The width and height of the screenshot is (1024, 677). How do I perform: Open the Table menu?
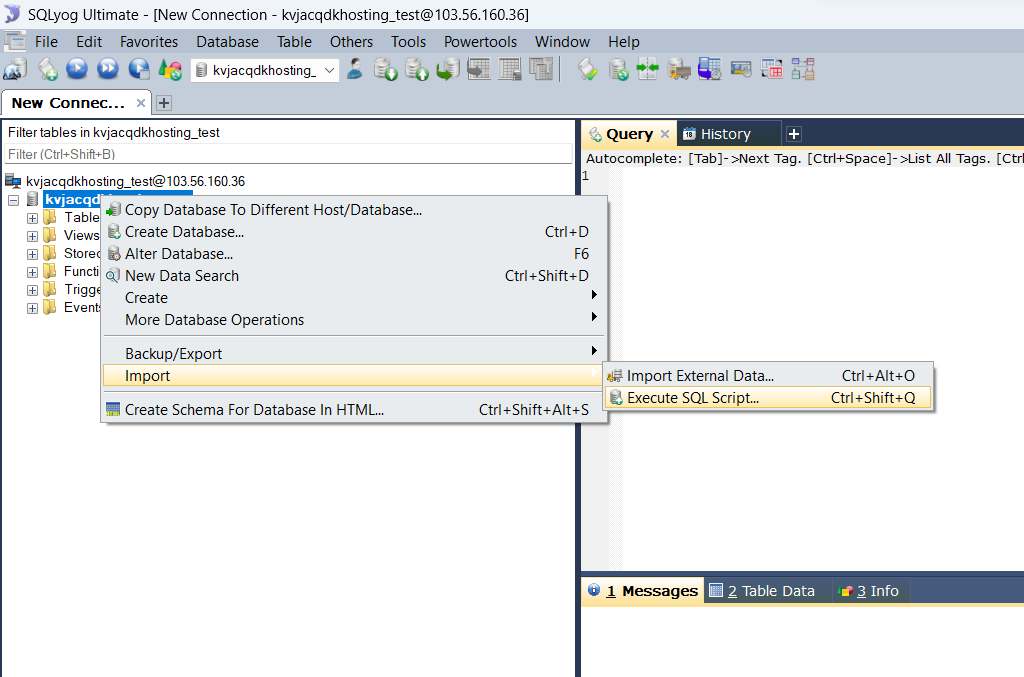click(294, 42)
